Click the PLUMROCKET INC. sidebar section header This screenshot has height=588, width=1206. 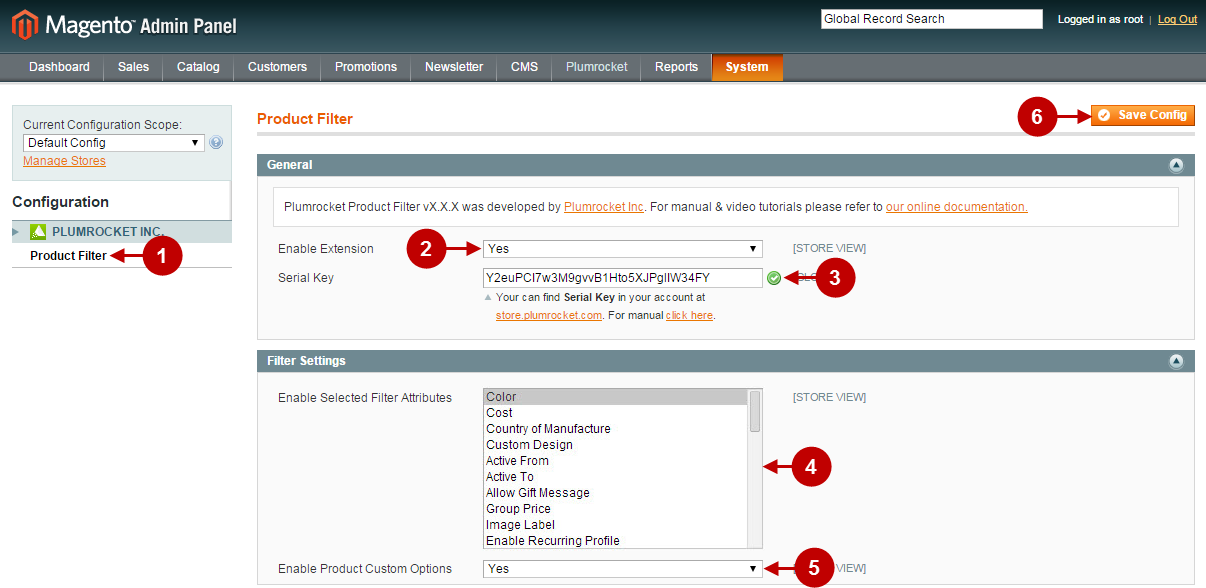[x=122, y=232]
